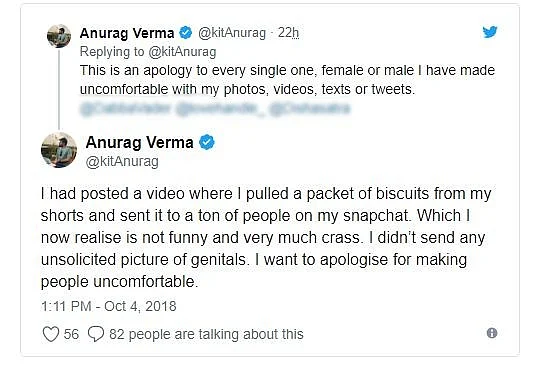Click @kitAnurag handle next to 22h
The height and width of the screenshot is (370, 534).
click(x=232, y=33)
